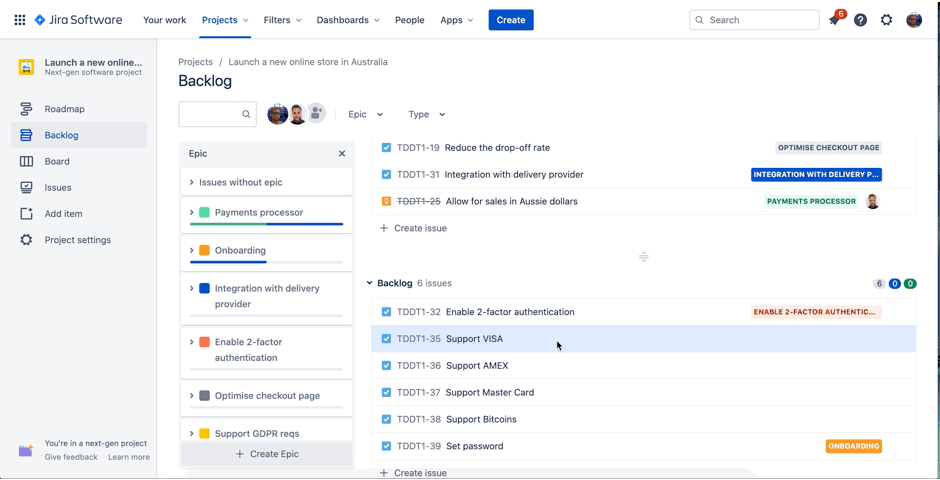Click the Roadmap sidebar icon
The image size is (940, 480).
tap(26, 109)
